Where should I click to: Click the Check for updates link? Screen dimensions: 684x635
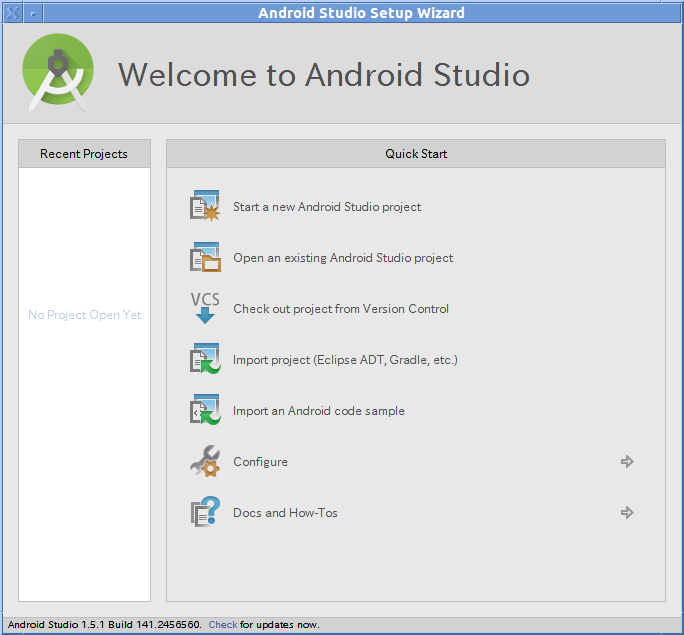pos(222,625)
